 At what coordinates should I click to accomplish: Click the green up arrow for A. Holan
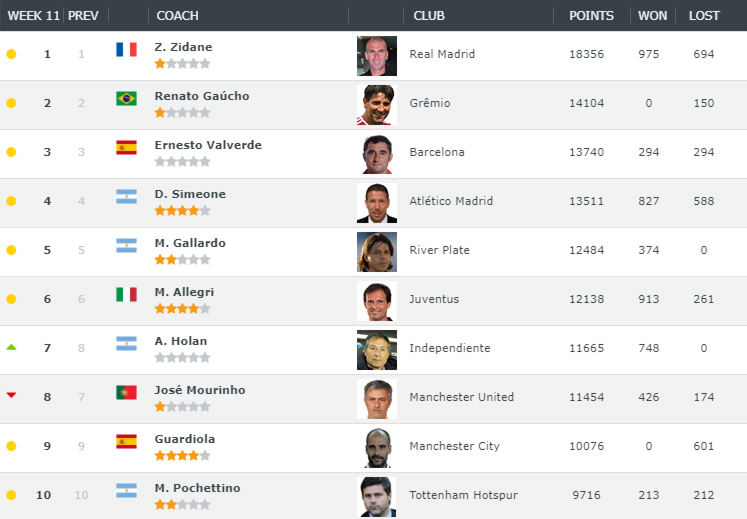click(x=11, y=347)
